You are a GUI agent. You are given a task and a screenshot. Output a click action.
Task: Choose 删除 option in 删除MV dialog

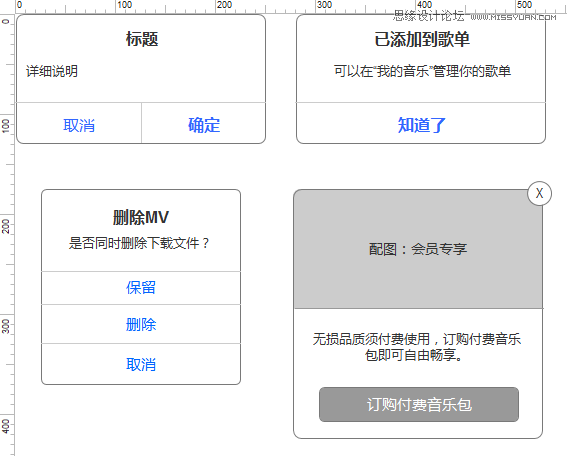[141, 324]
